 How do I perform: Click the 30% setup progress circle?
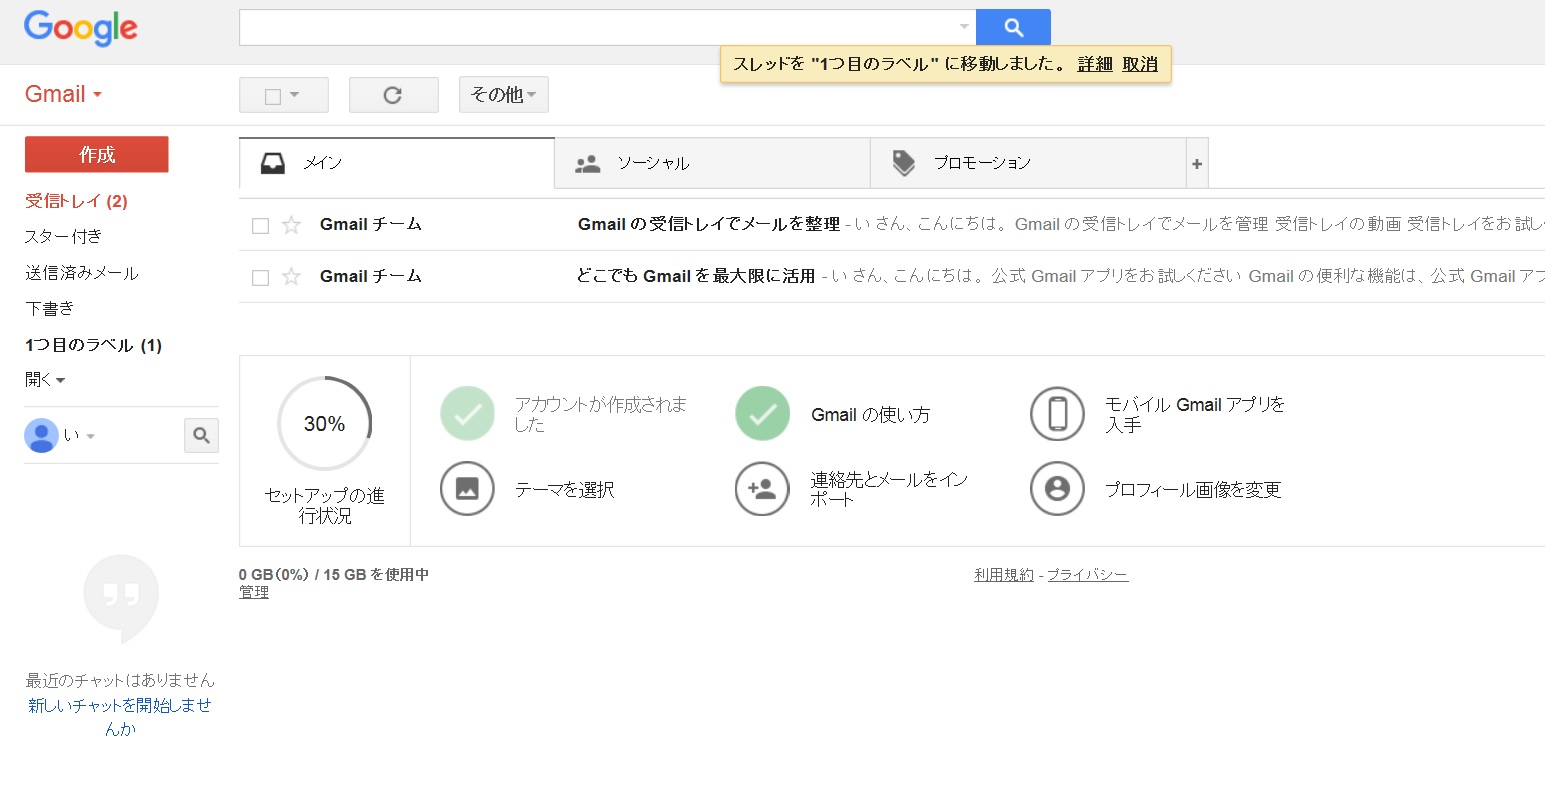point(323,424)
